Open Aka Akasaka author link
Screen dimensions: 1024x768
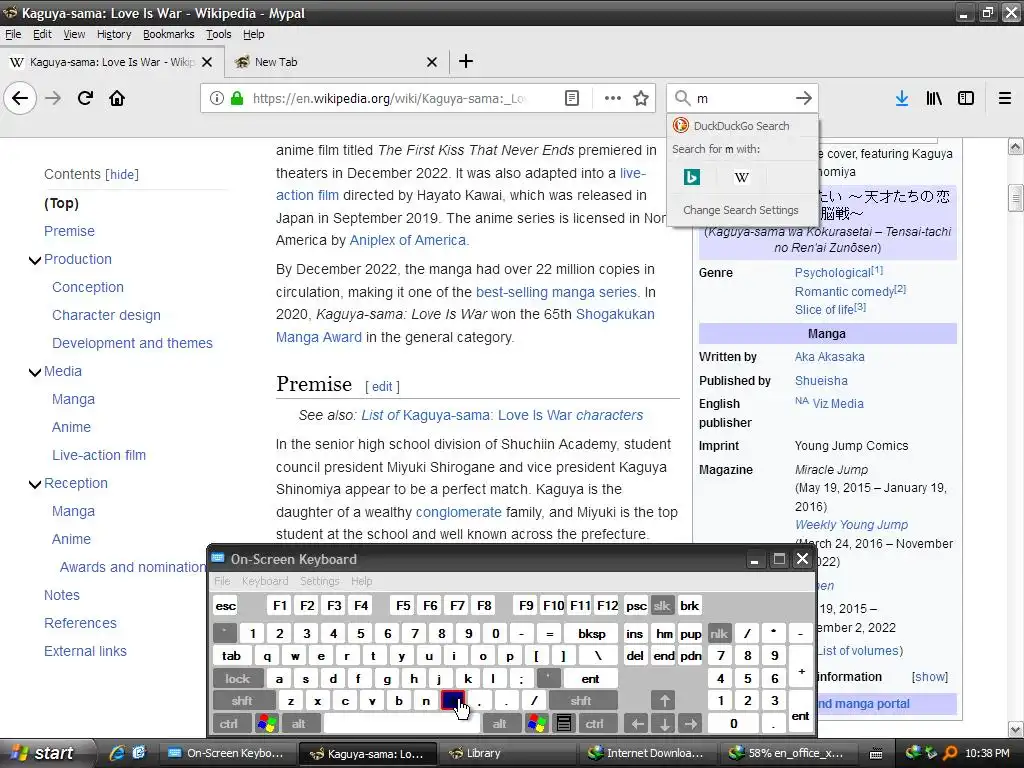click(829, 357)
